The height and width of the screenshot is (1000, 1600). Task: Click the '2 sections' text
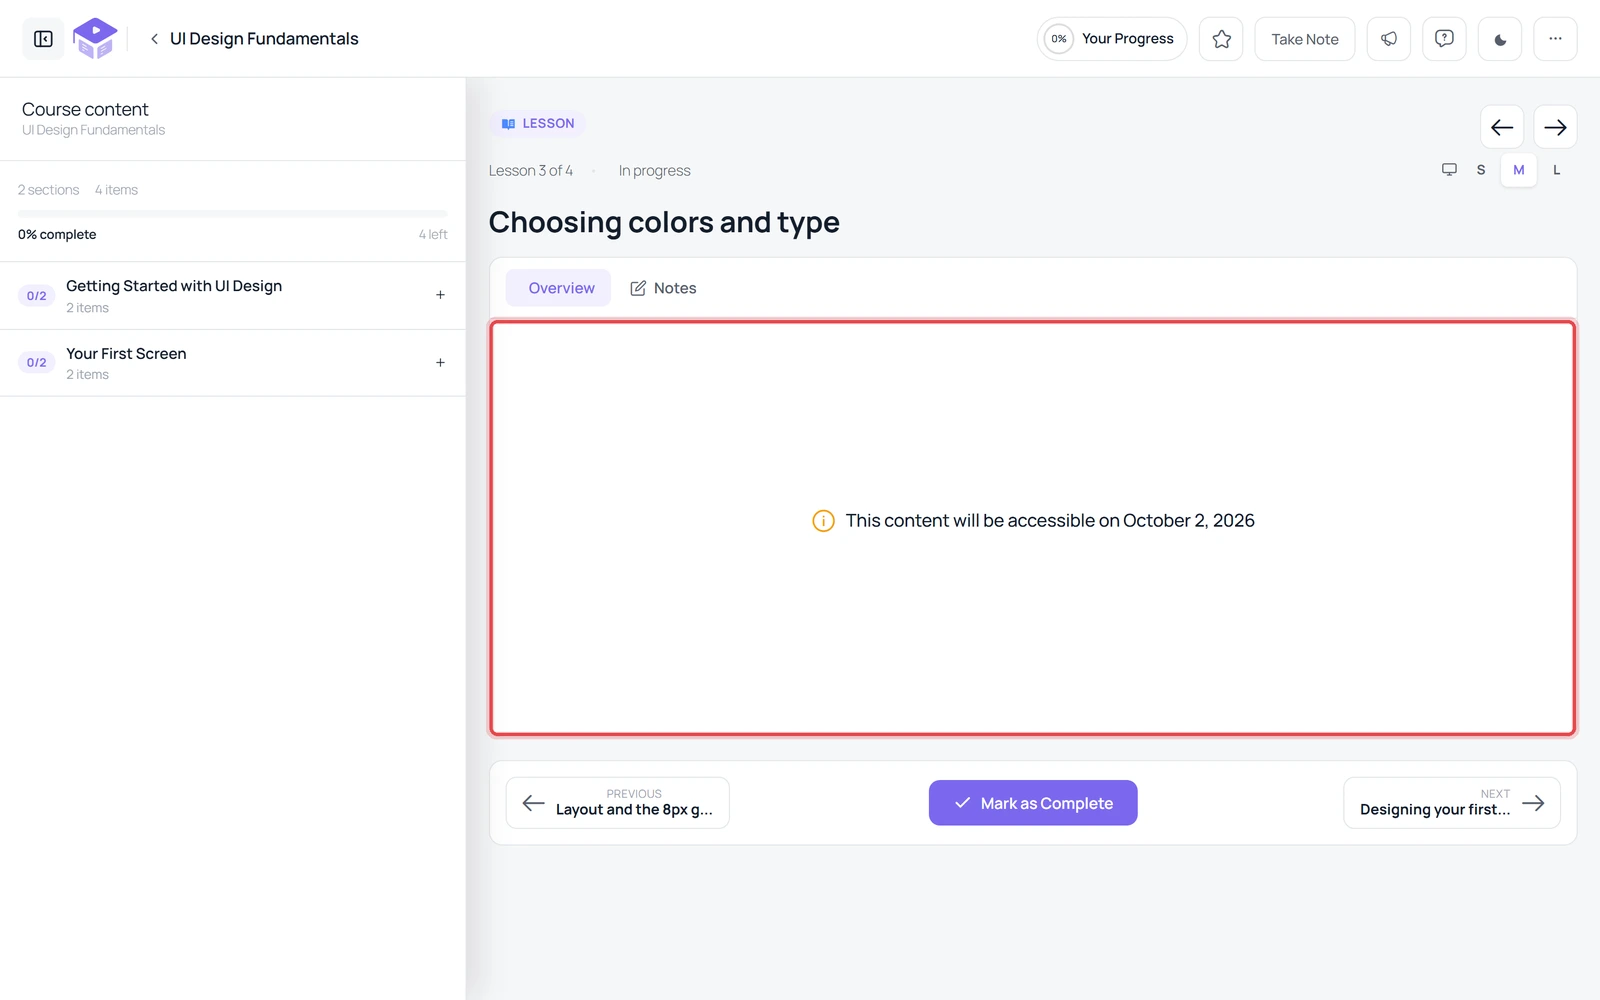48,190
